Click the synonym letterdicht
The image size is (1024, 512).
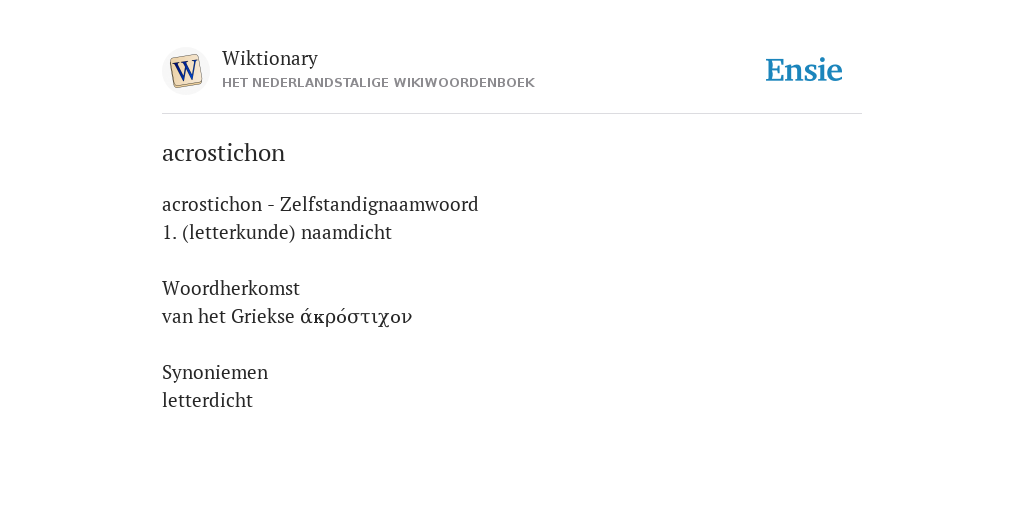click(x=207, y=400)
